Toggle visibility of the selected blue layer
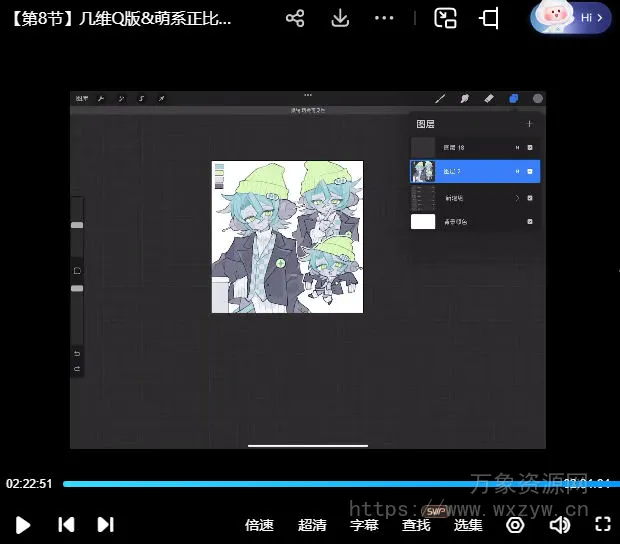 (x=530, y=172)
